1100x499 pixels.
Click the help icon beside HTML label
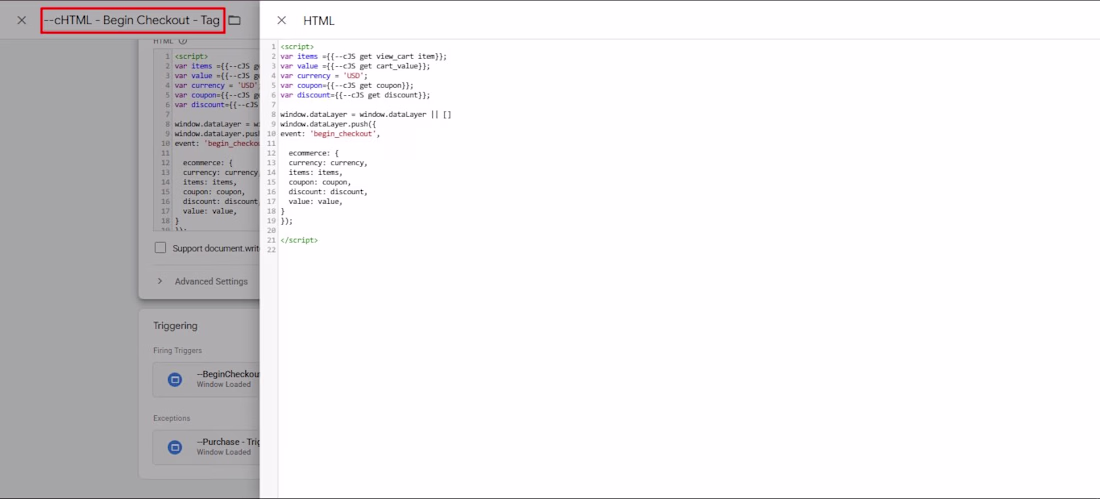tap(183, 41)
